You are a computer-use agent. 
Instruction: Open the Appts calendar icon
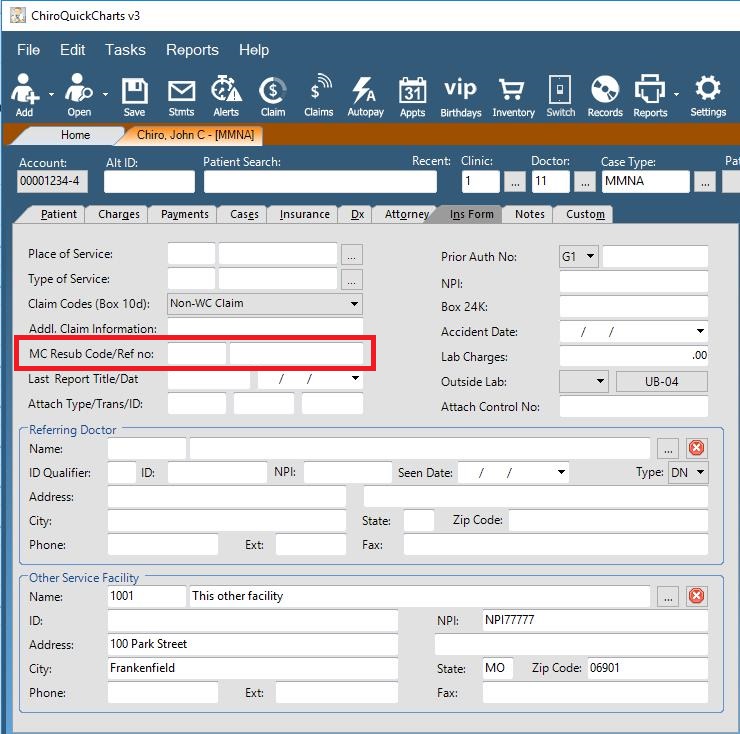click(412, 96)
